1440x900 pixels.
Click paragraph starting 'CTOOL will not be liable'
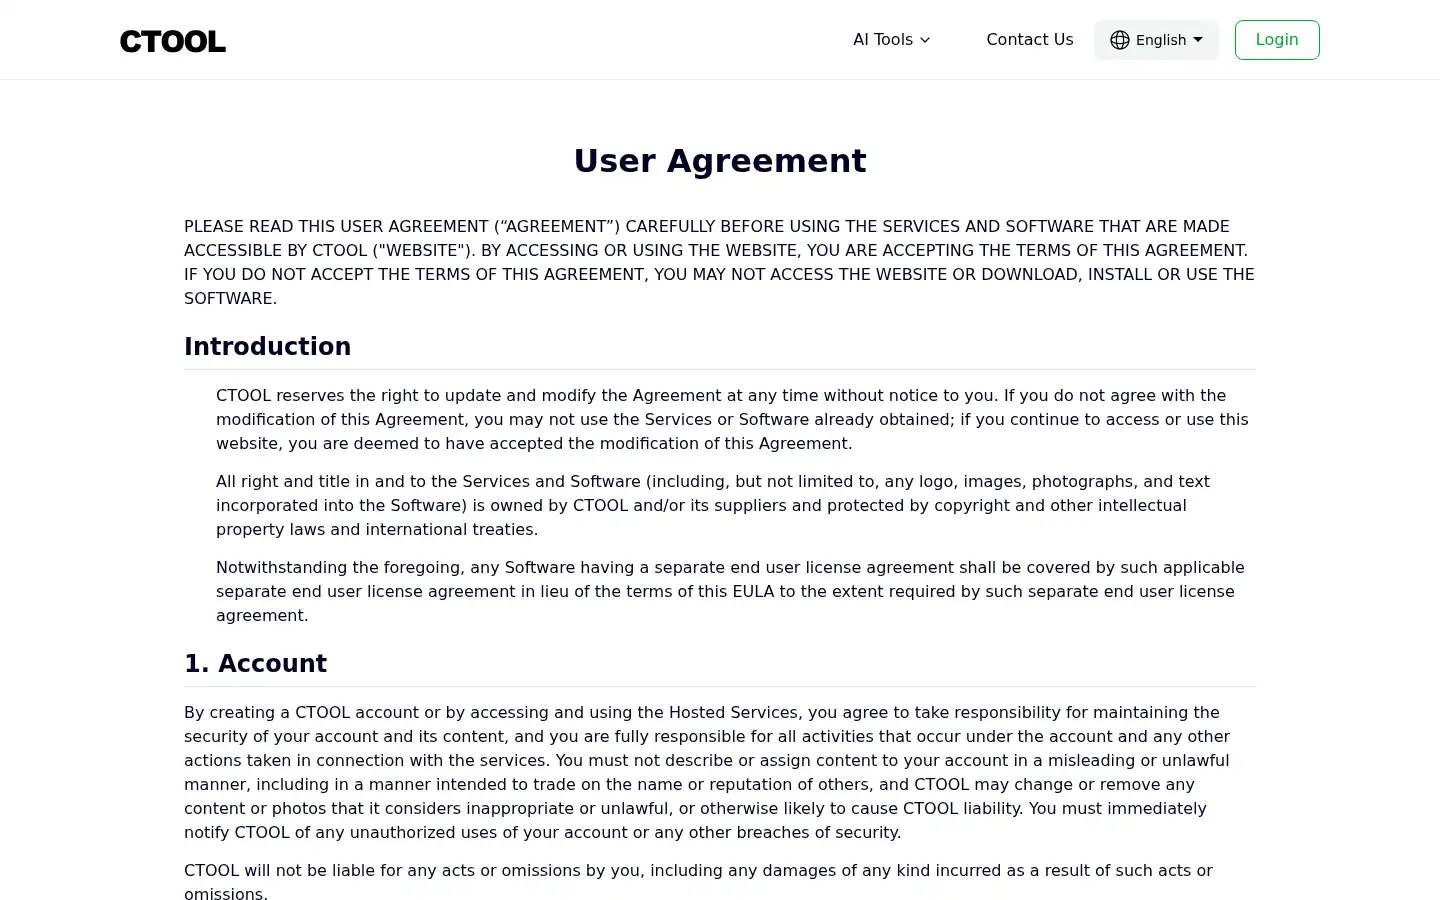tap(720, 882)
